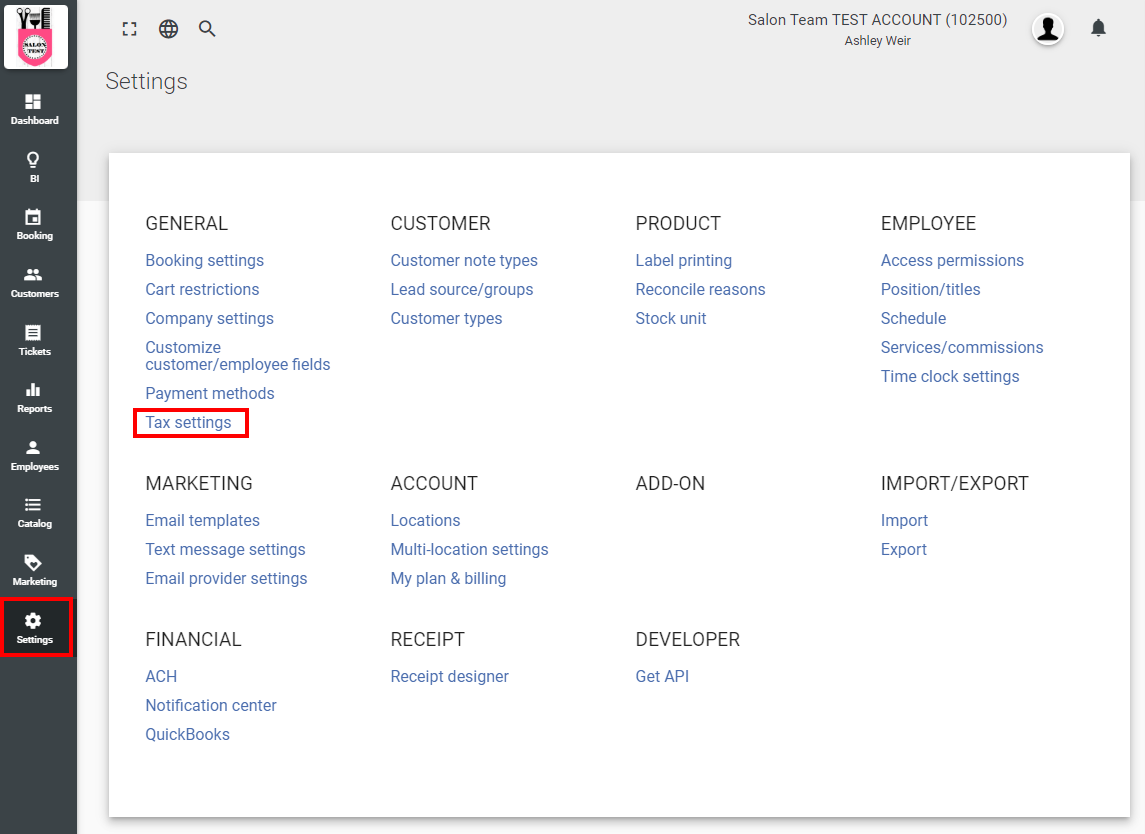Open My plan & billing link

448,579
